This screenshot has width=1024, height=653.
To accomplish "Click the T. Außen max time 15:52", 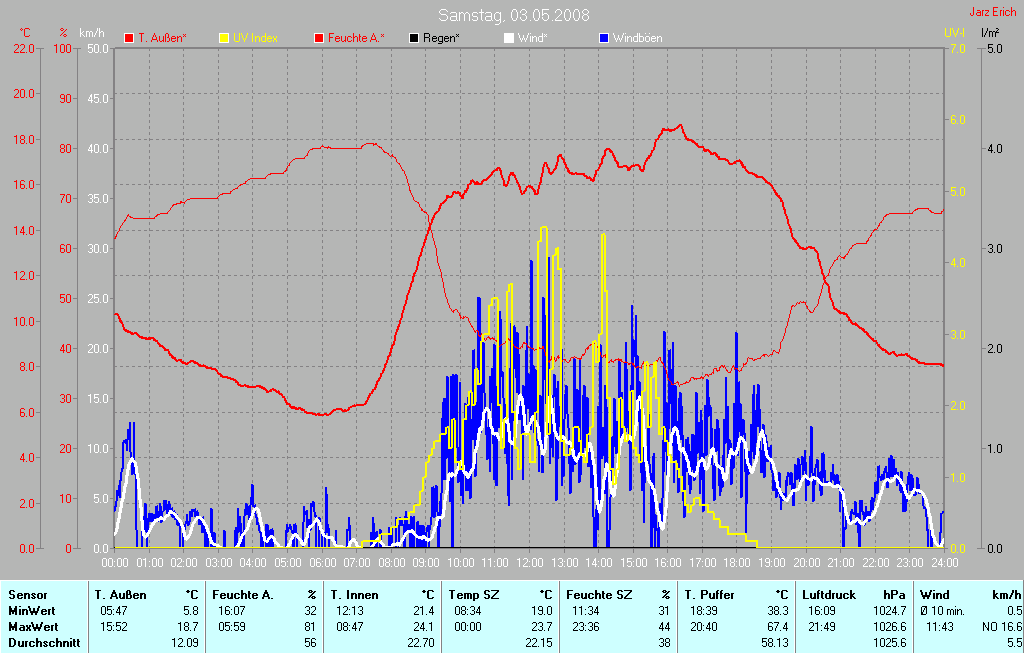I will [114, 627].
